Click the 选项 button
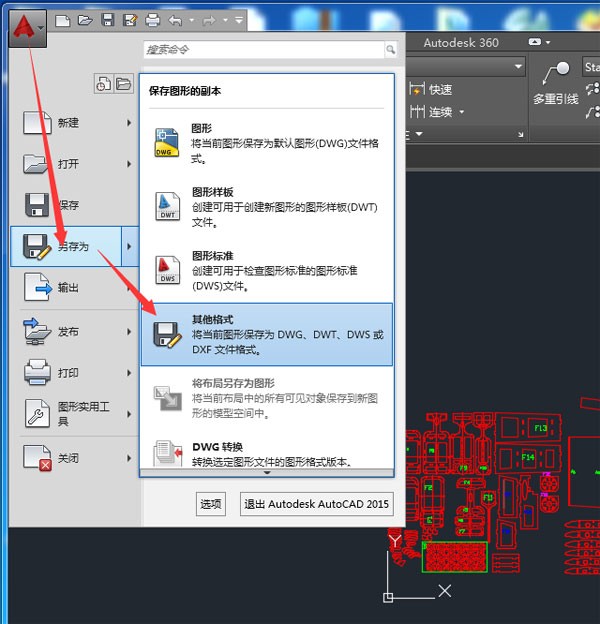The width and height of the screenshot is (600, 624). click(210, 504)
